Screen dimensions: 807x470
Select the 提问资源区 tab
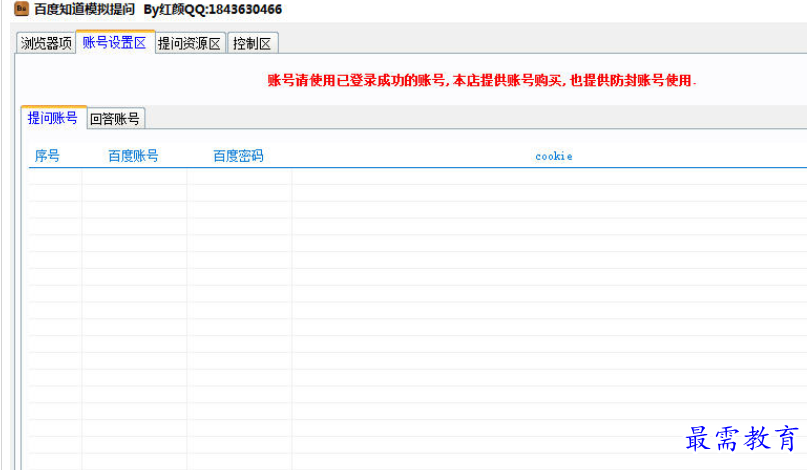(189, 43)
